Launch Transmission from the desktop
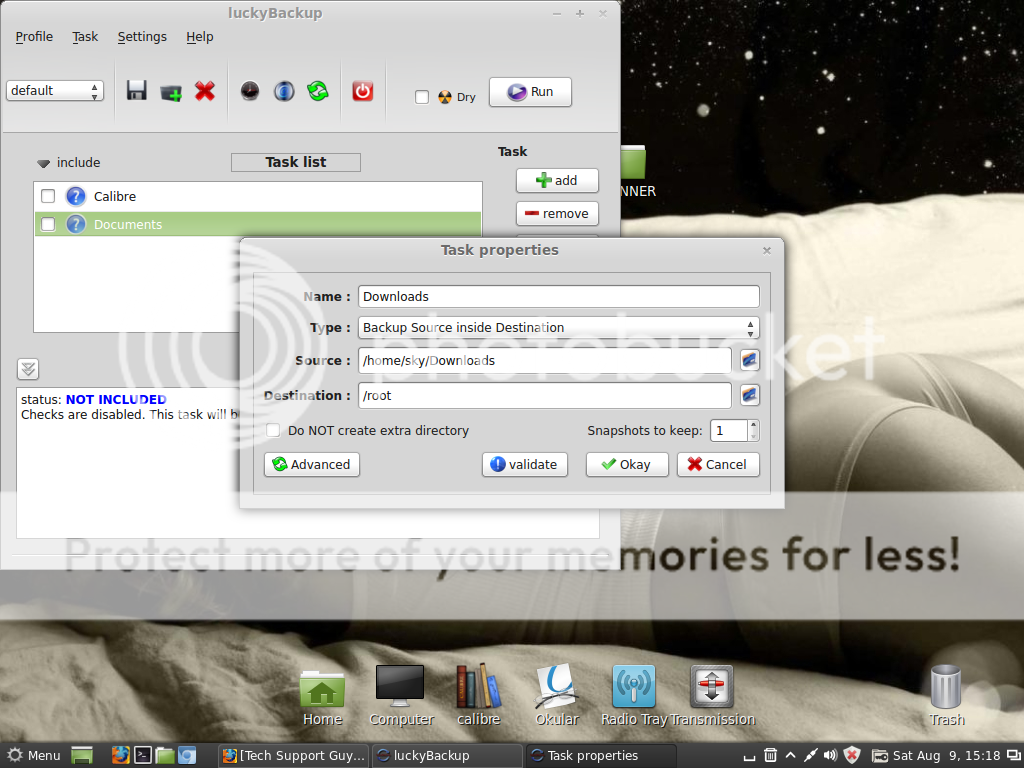 coord(712,688)
